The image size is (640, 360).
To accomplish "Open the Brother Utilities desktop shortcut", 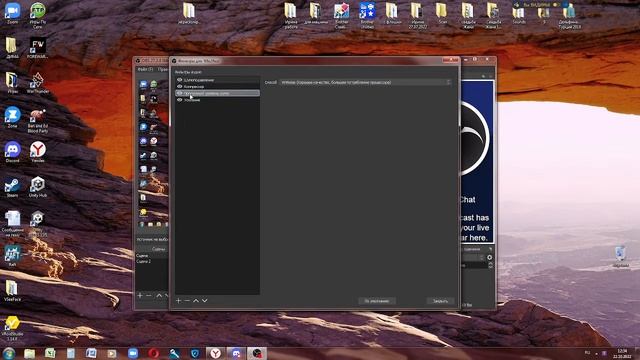I will coord(367,16).
